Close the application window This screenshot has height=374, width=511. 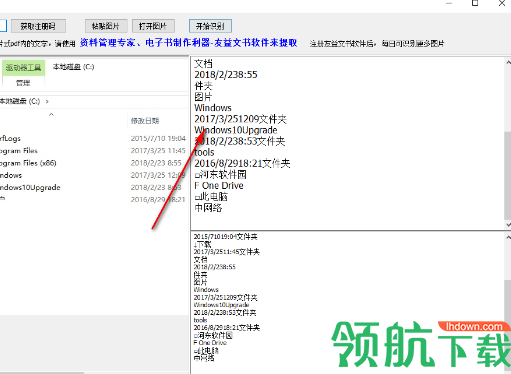point(502,3)
